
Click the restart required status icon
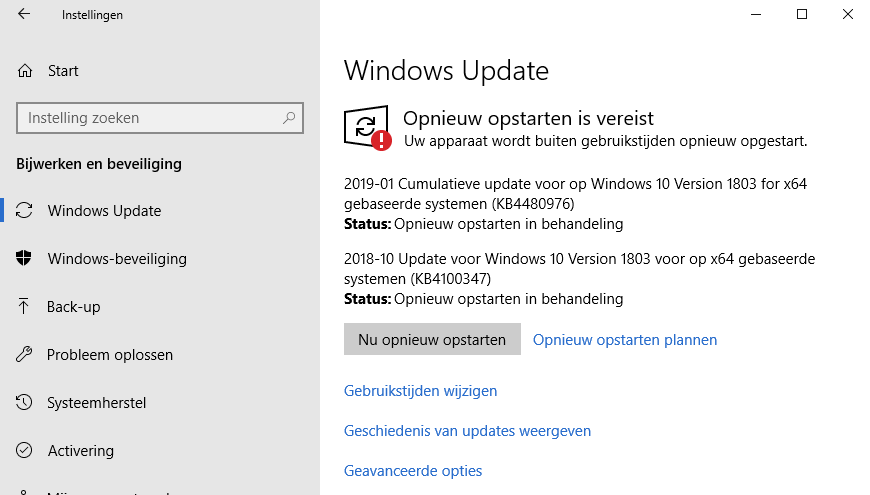click(367, 128)
